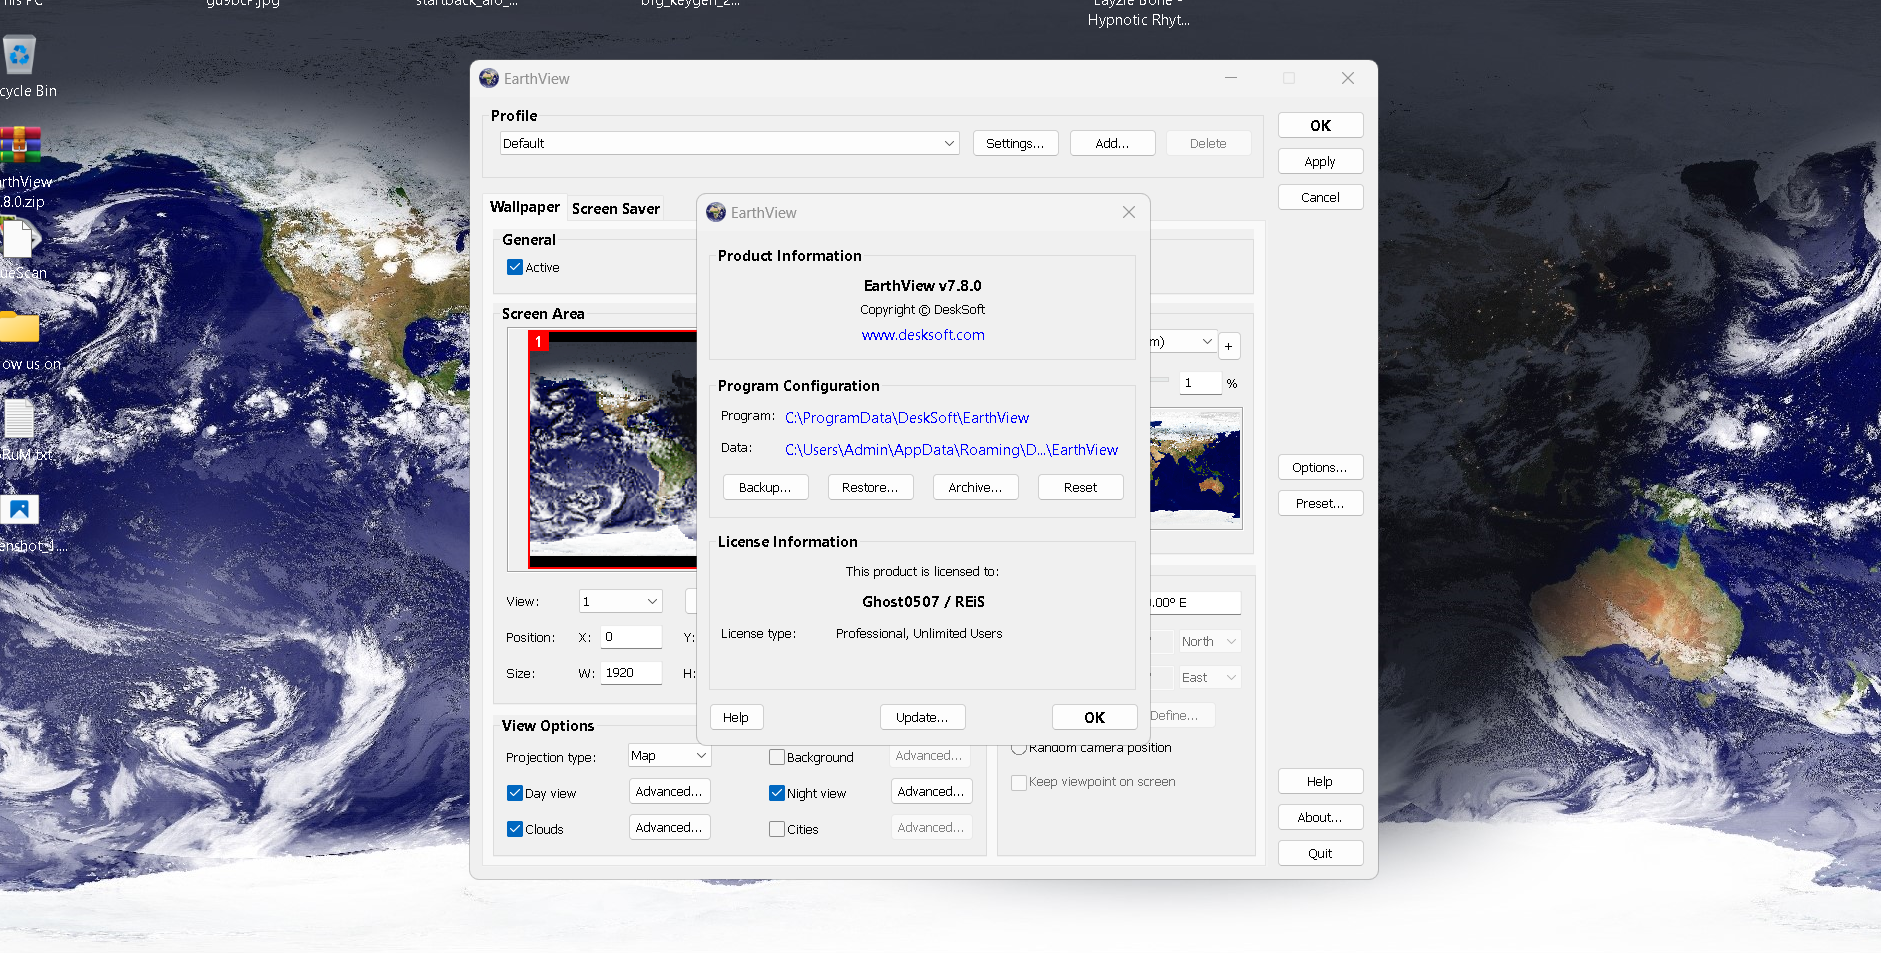Viewport: 1881px width, 953px height.
Task: Switch to the Wallpaper tab
Action: point(524,207)
